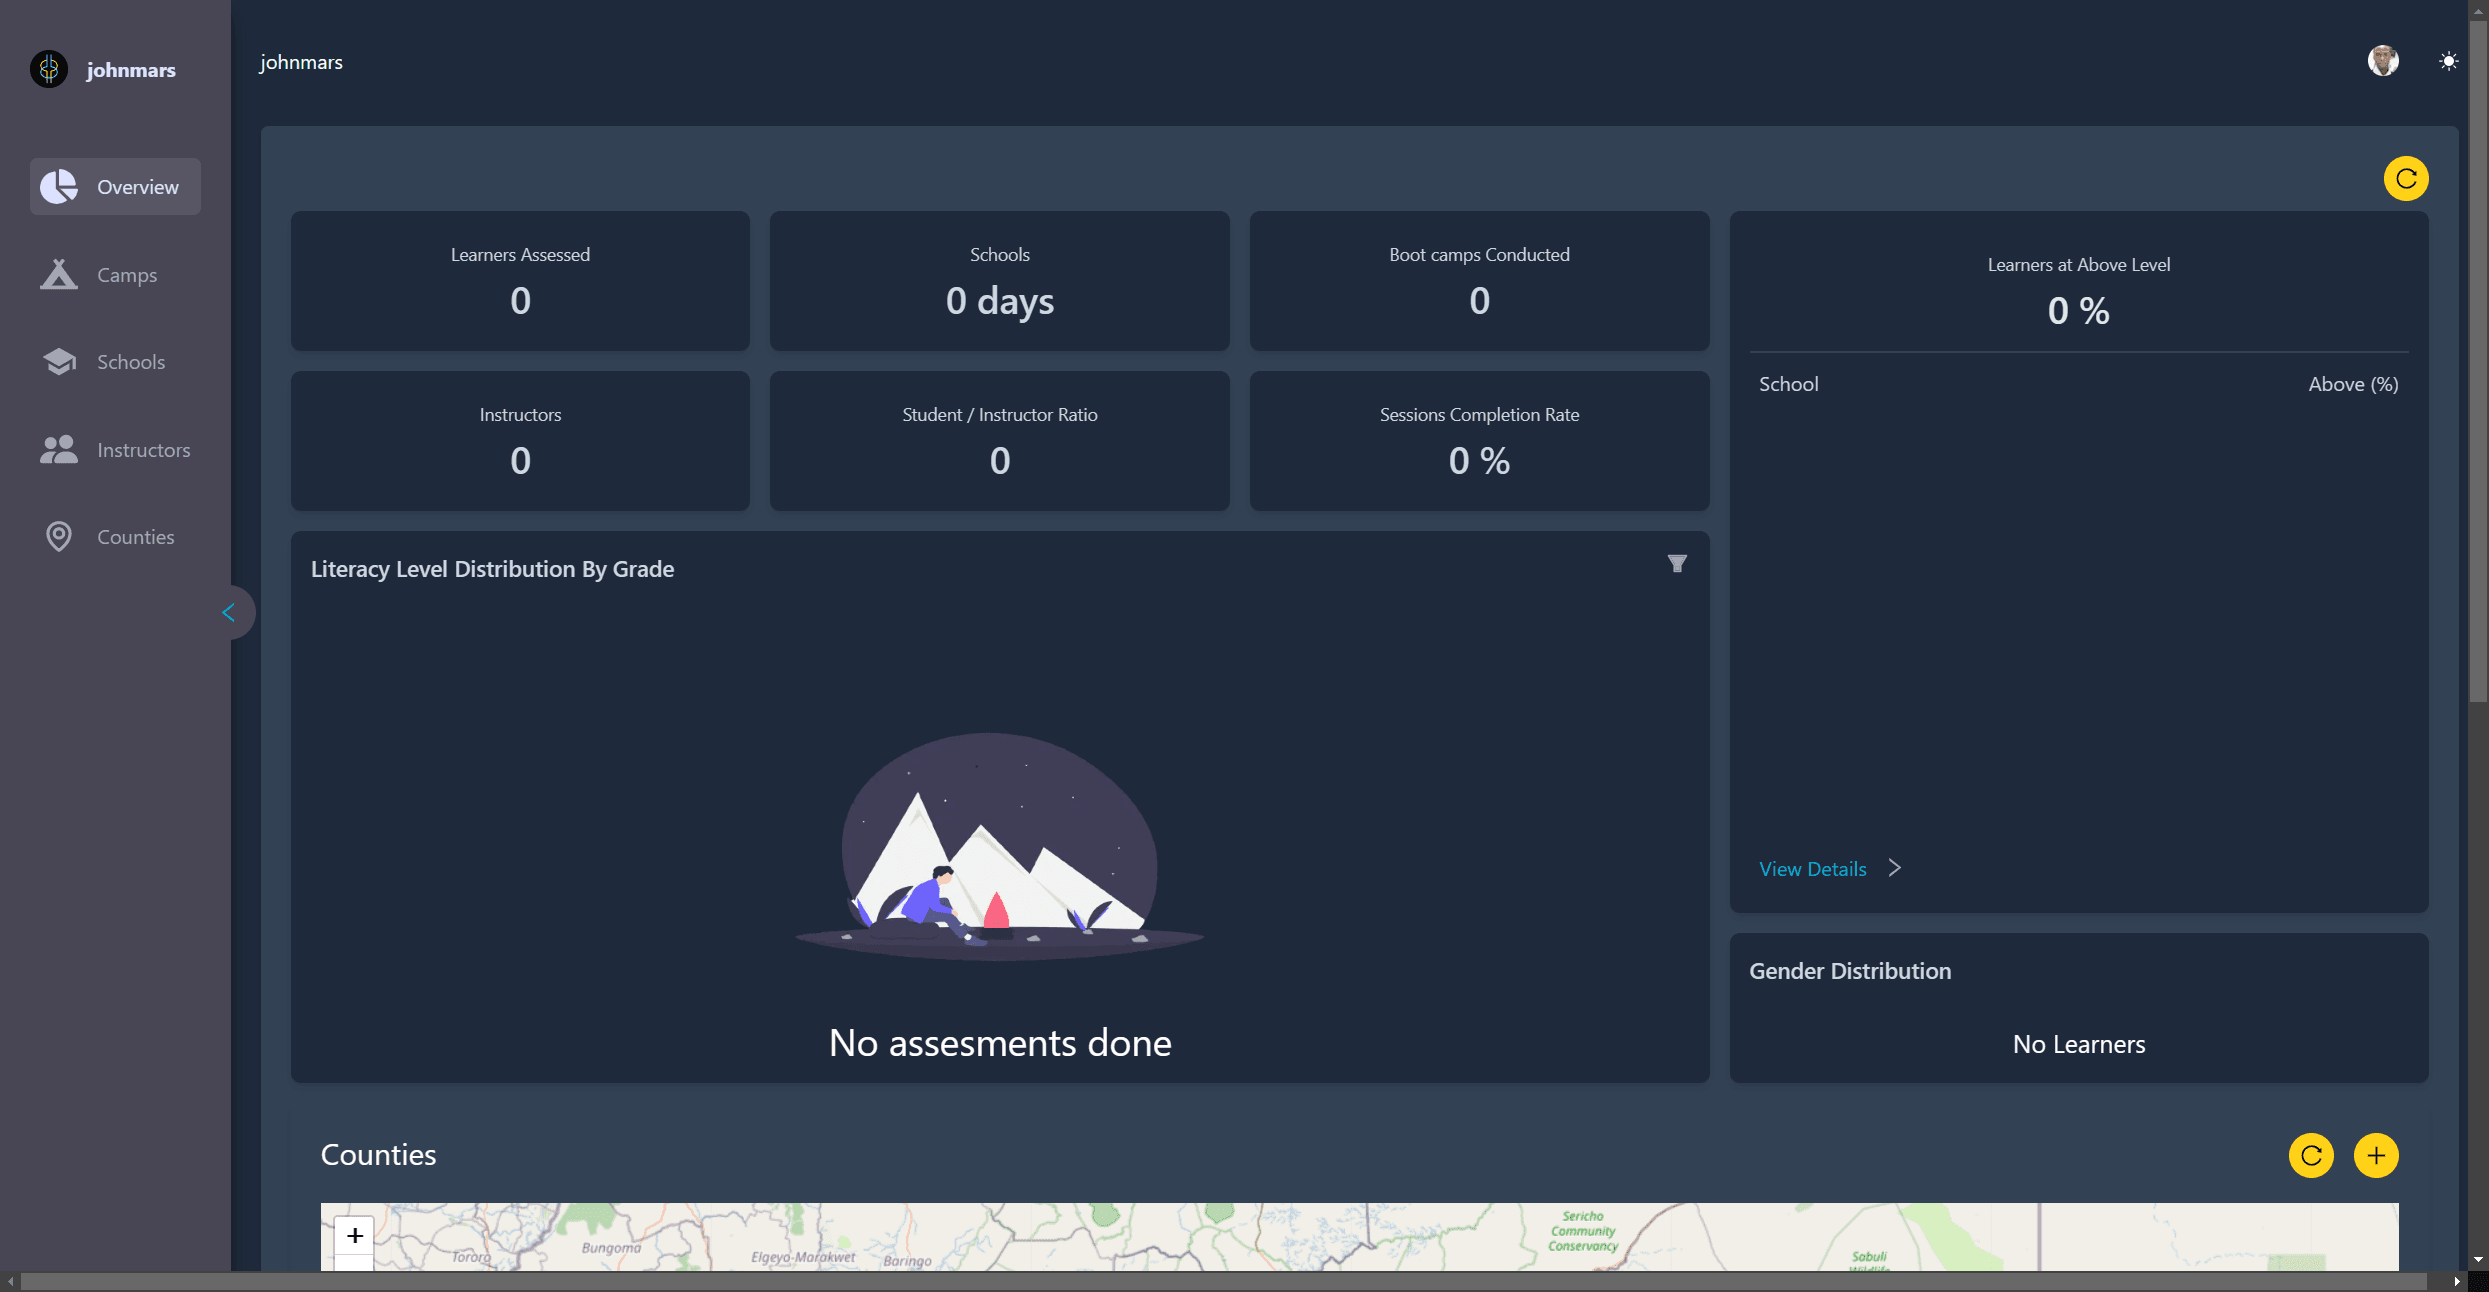Zoom into the map with the plus button
Viewport: 2489px width, 1292px height.
pyautogui.click(x=355, y=1235)
